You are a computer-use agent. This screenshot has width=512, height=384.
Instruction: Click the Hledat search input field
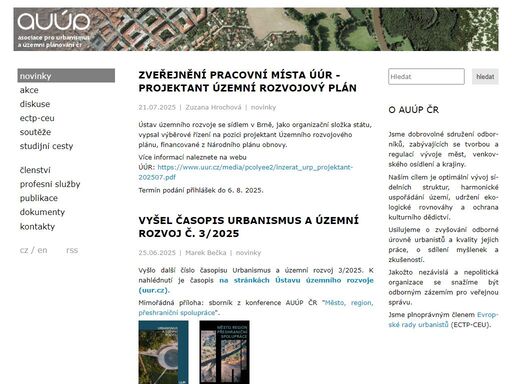426,76
